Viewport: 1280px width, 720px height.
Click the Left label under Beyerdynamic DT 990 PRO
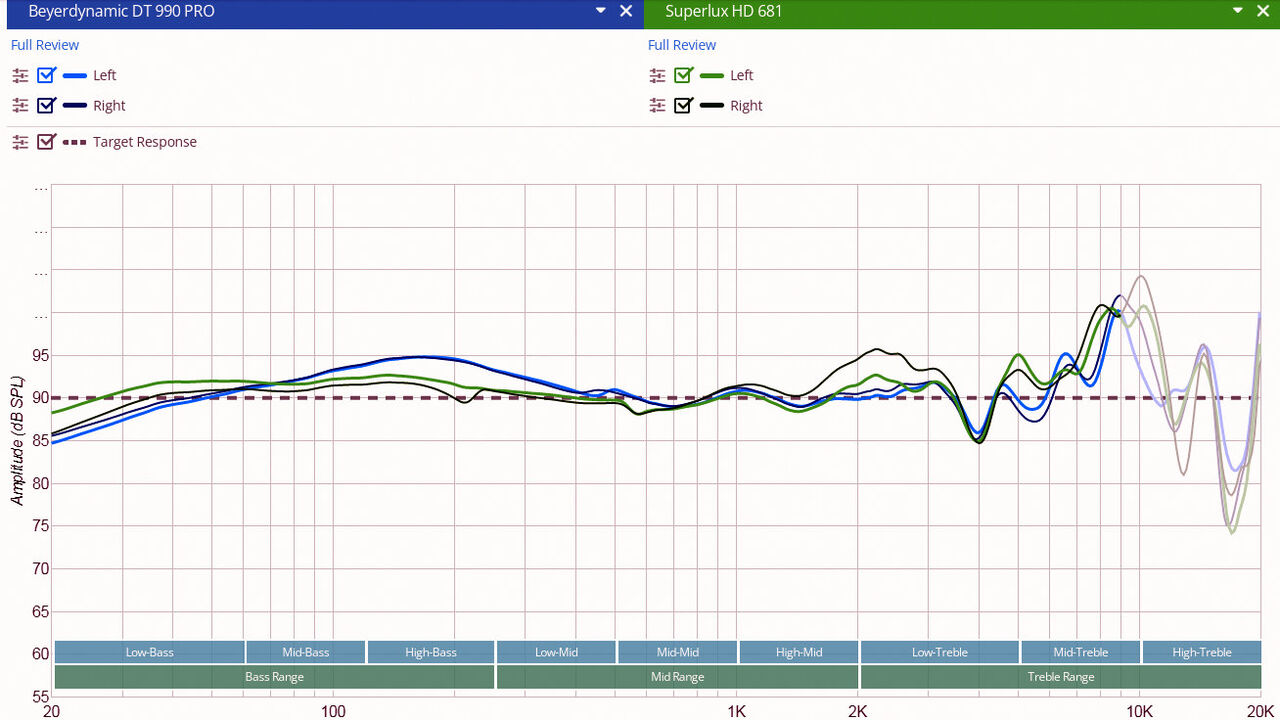pos(105,75)
